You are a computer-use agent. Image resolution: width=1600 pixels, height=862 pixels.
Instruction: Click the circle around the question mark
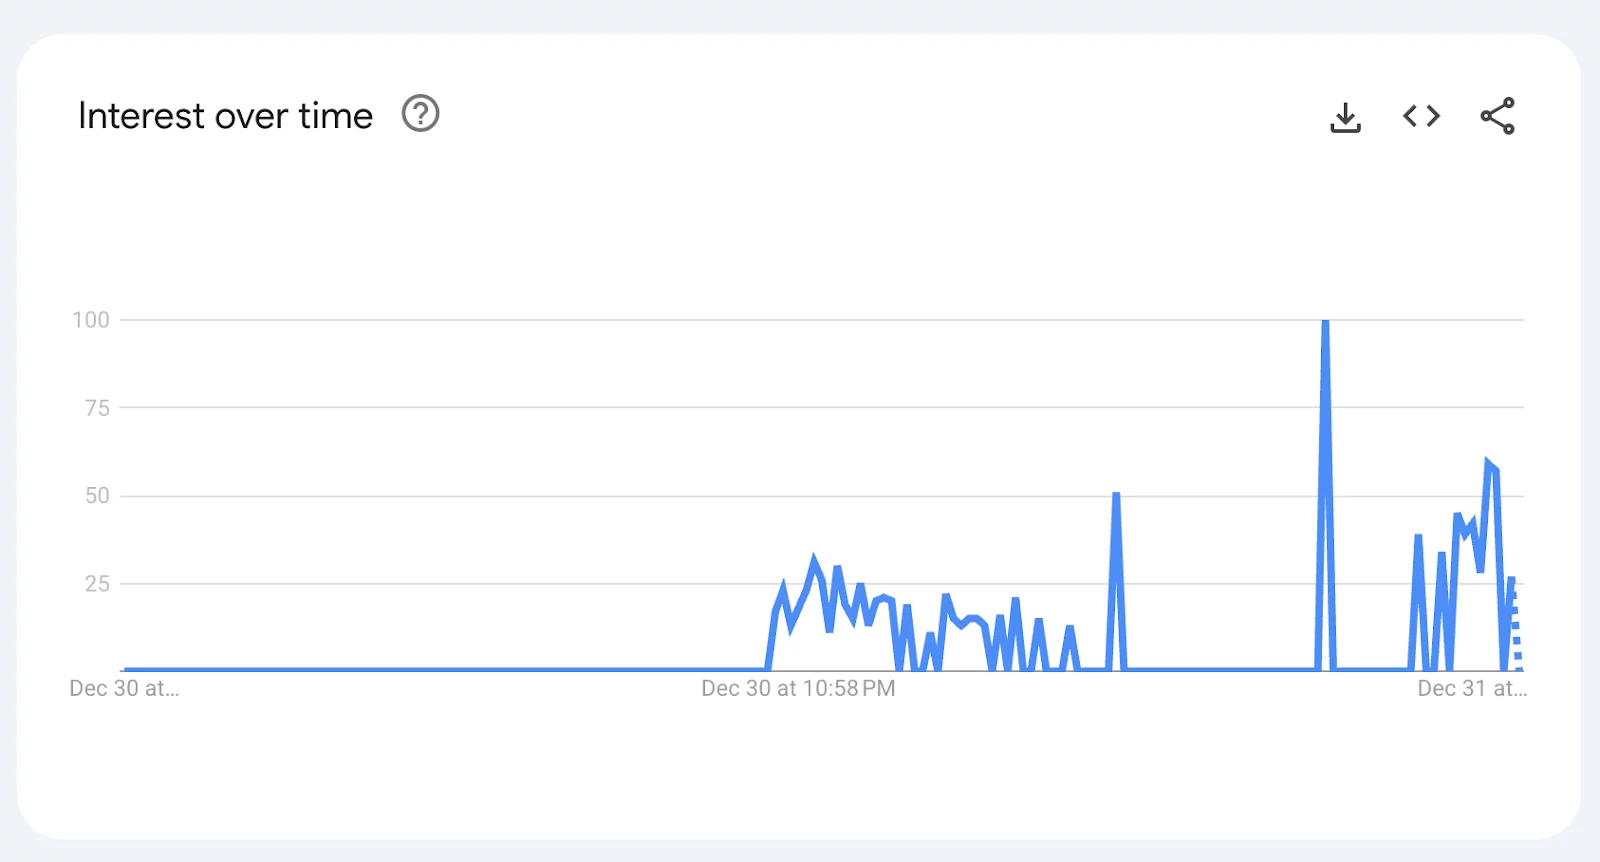click(x=421, y=114)
